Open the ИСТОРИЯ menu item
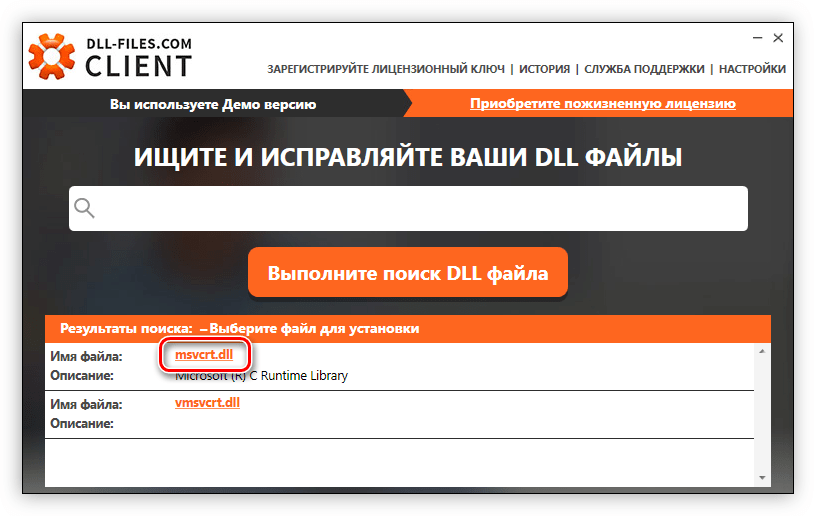This screenshot has width=816, height=516. point(545,69)
